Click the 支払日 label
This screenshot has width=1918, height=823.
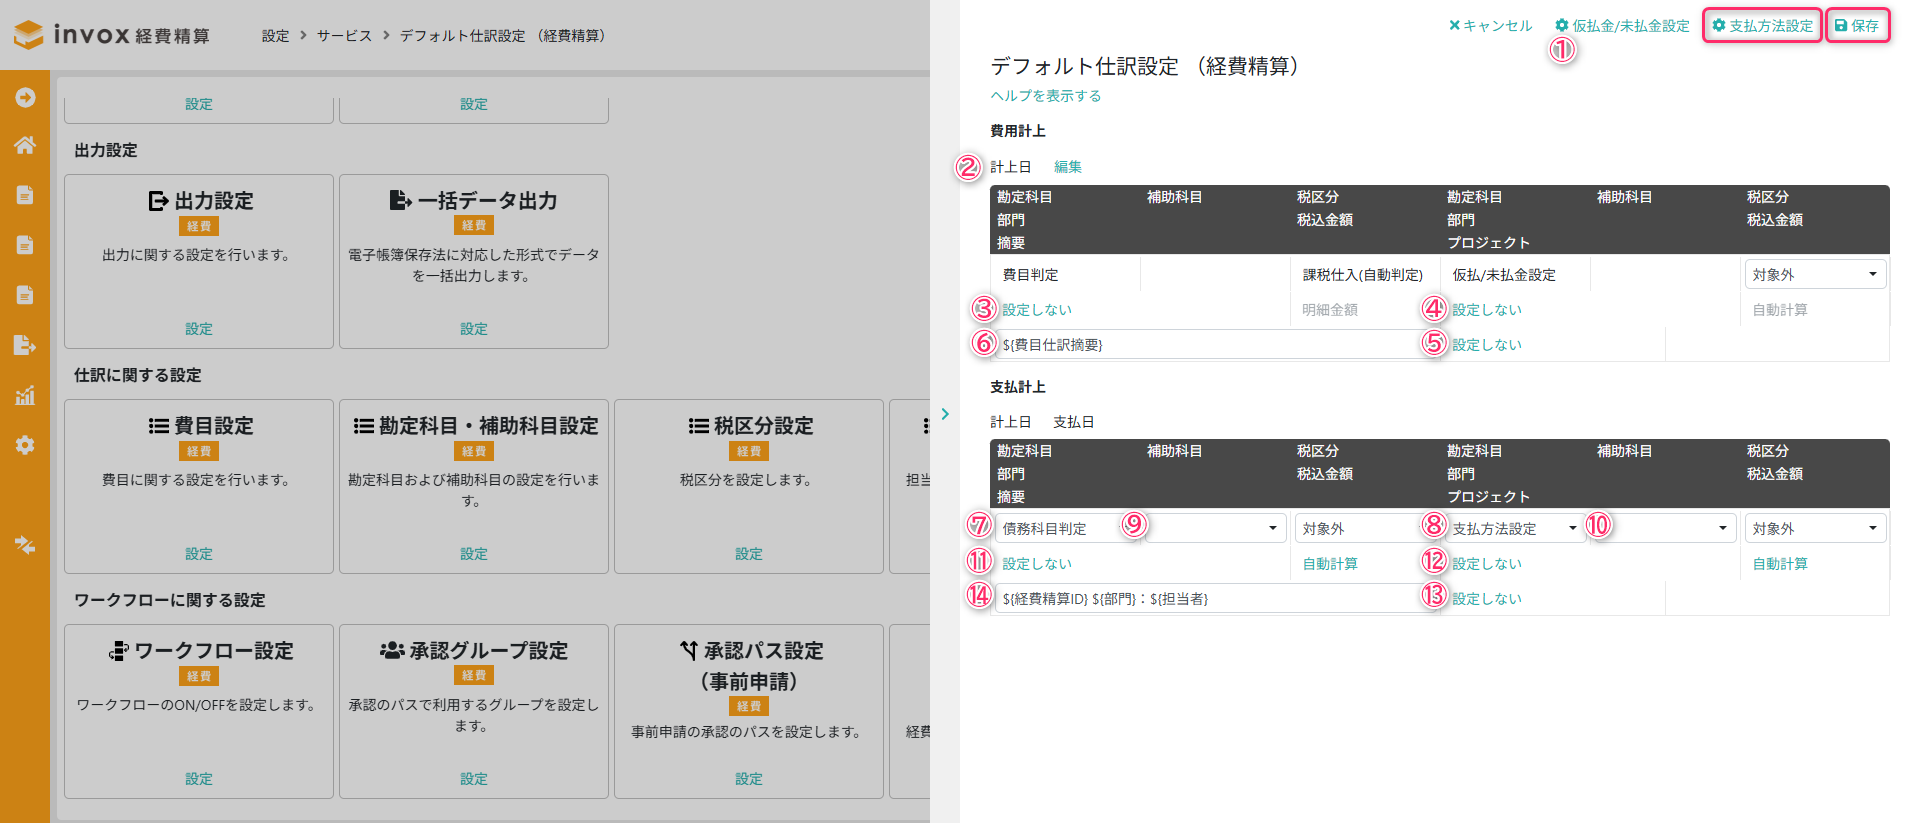(1074, 422)
